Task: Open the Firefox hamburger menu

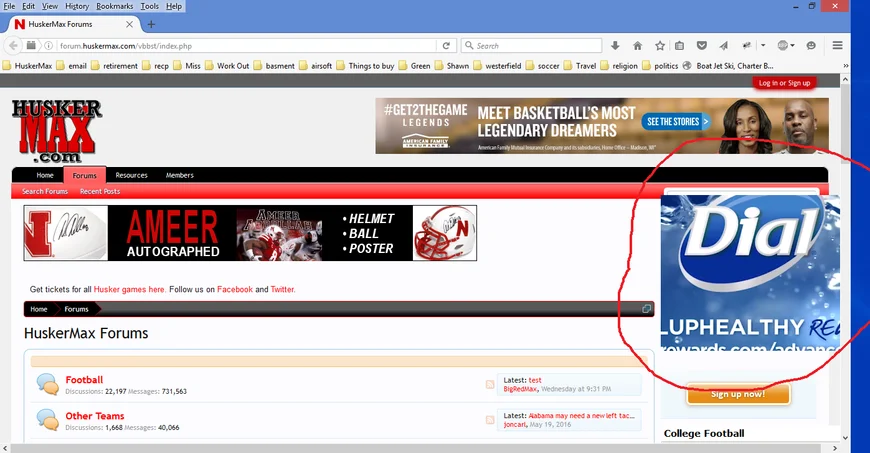Action: (x=837, y=46)
